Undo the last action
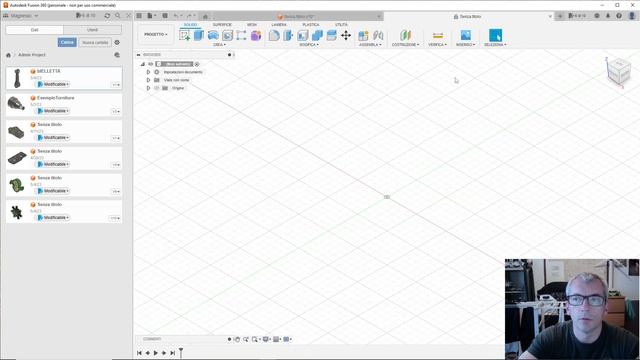 176,16
